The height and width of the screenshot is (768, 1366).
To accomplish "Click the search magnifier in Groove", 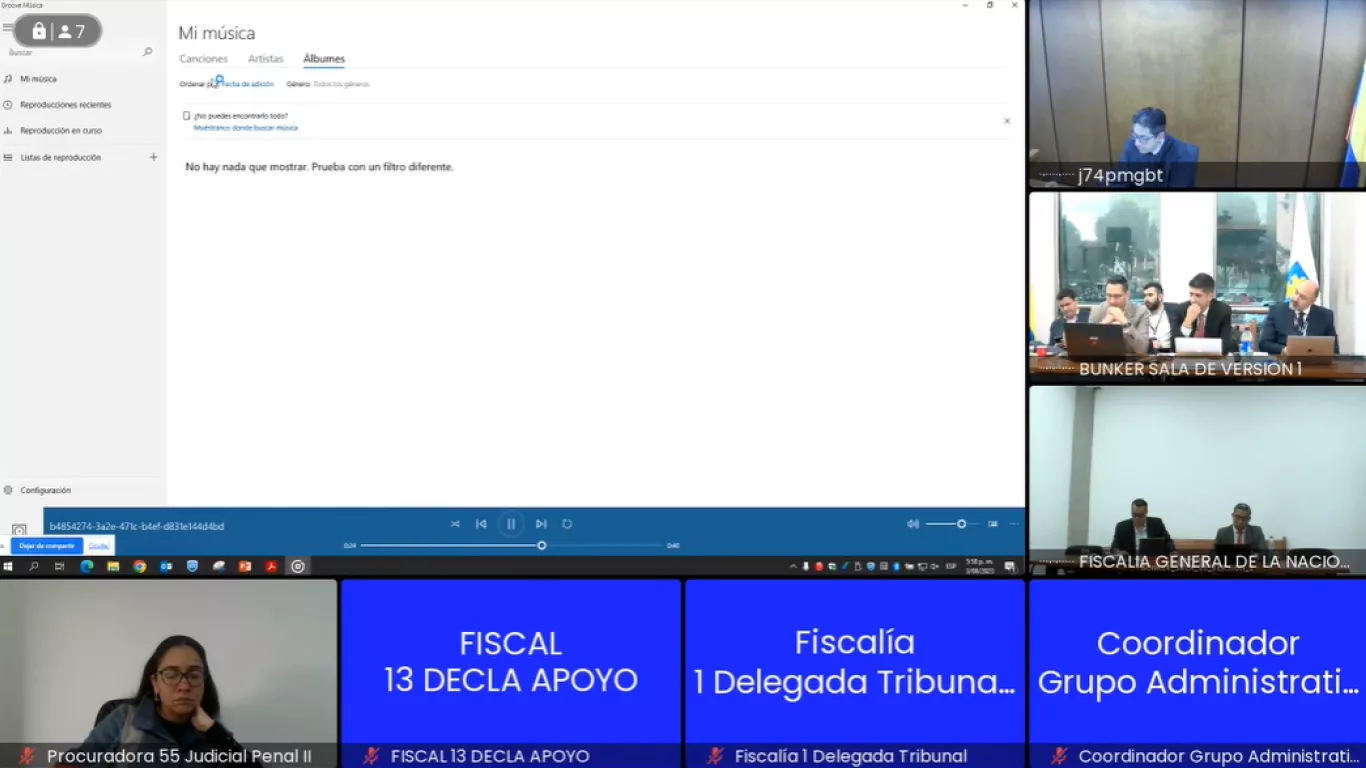I will (x=147, y=52).
